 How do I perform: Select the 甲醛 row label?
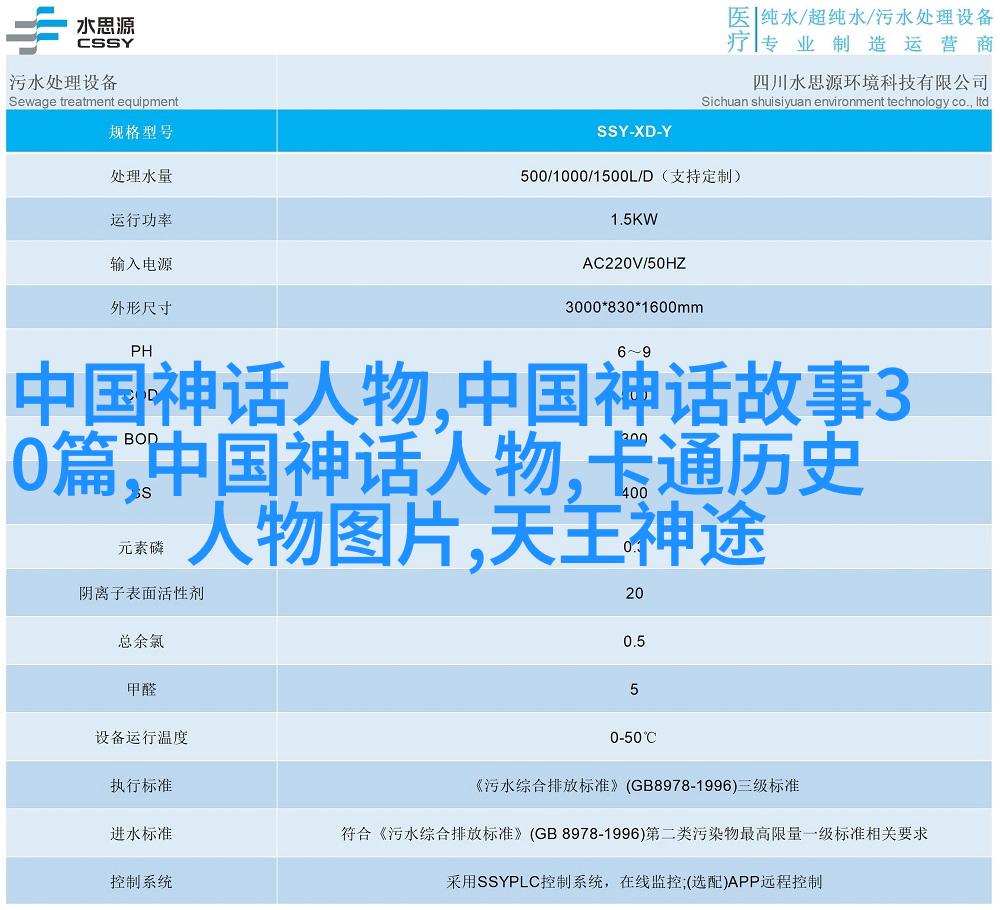(141, 689)
